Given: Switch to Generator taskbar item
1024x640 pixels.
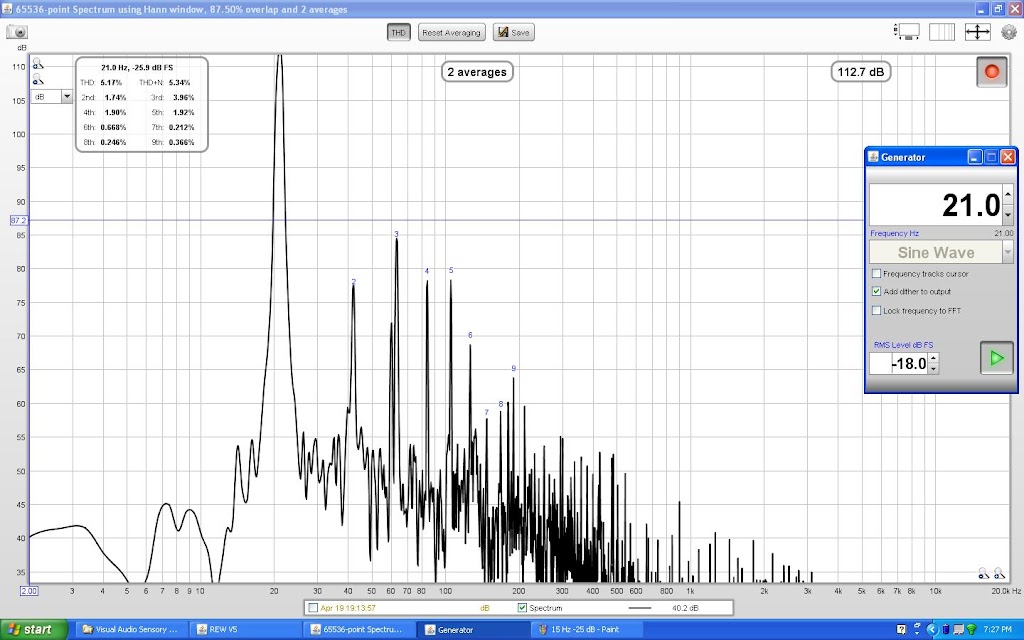Looking at the screenshot, I should pos(473,630).
